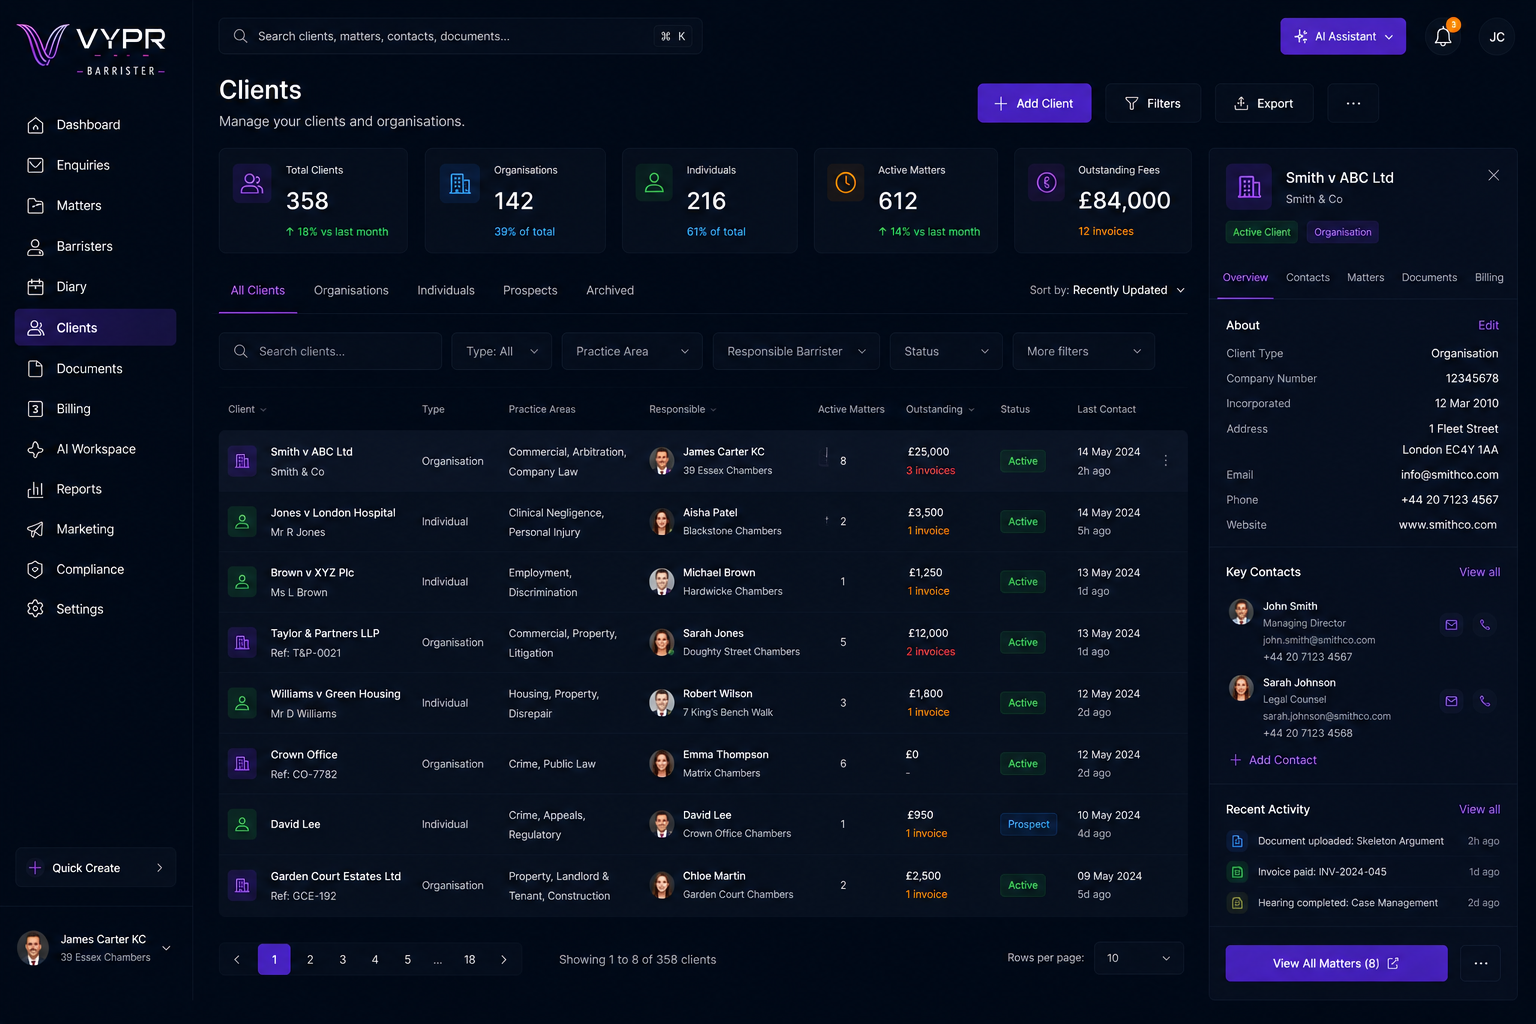Open Sort by Recently Updated dropdown
Image resolution: width=1536 pixels, height=1024 pixels.
coord(1108,290)
